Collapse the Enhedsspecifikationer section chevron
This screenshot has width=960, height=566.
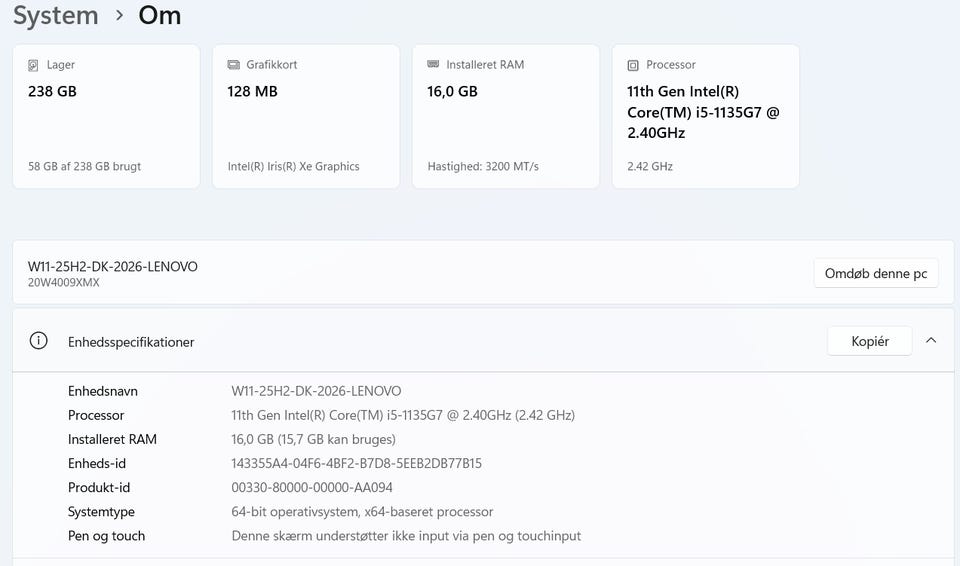(931, 341)
